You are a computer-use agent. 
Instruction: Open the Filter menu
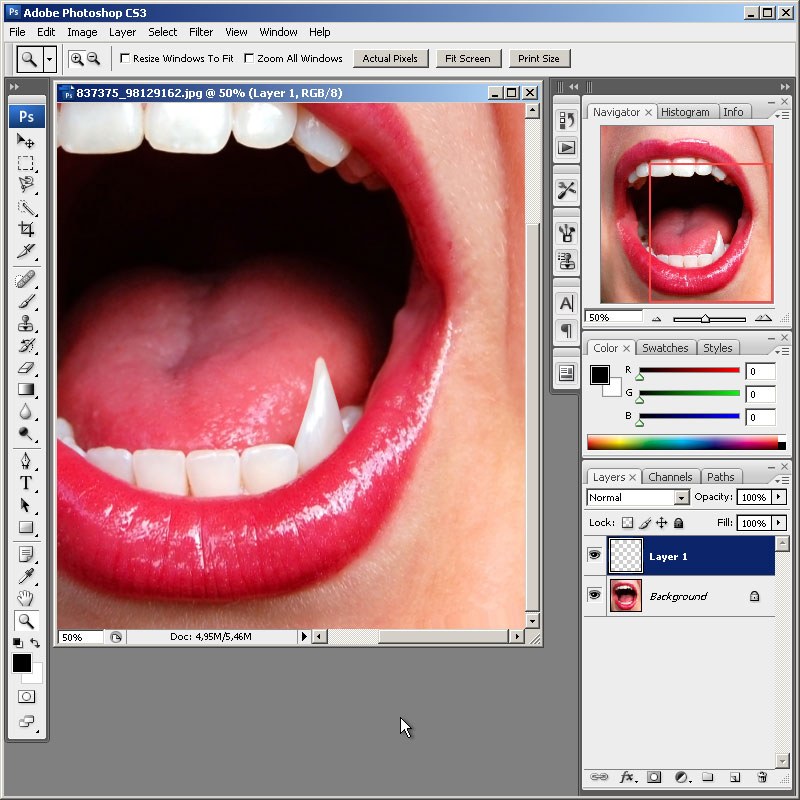(x=201, y=32)
